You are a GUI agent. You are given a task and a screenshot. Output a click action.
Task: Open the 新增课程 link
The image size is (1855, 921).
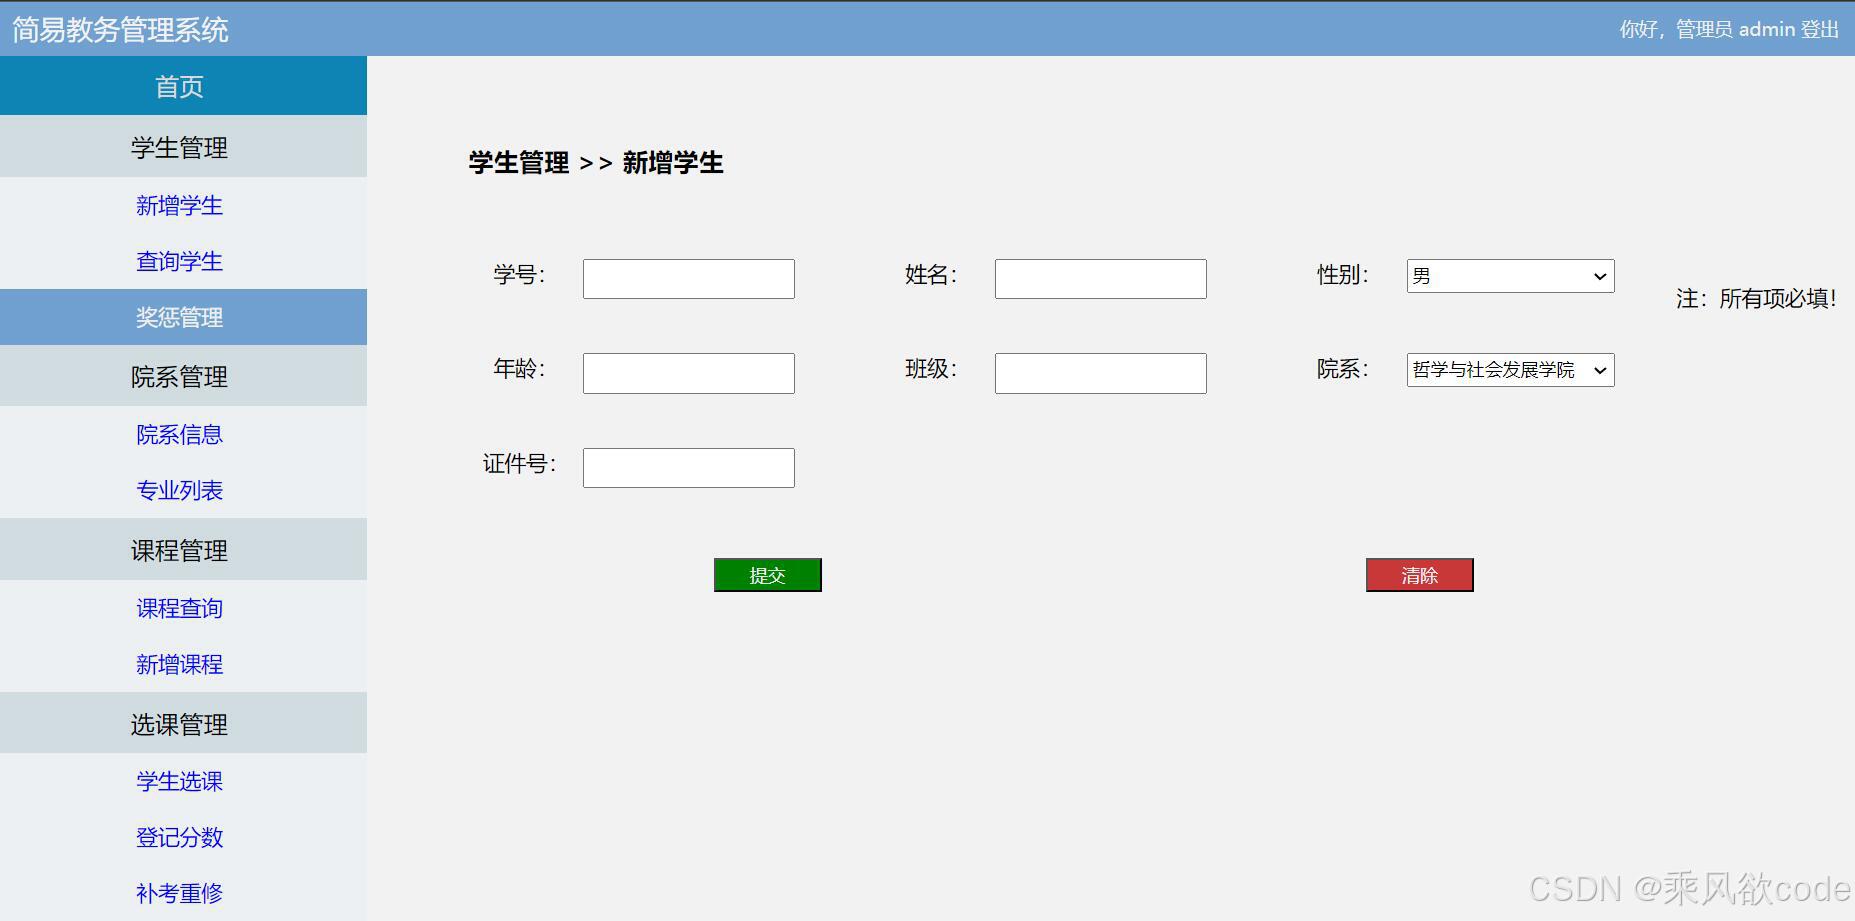[x=179, y=664]
